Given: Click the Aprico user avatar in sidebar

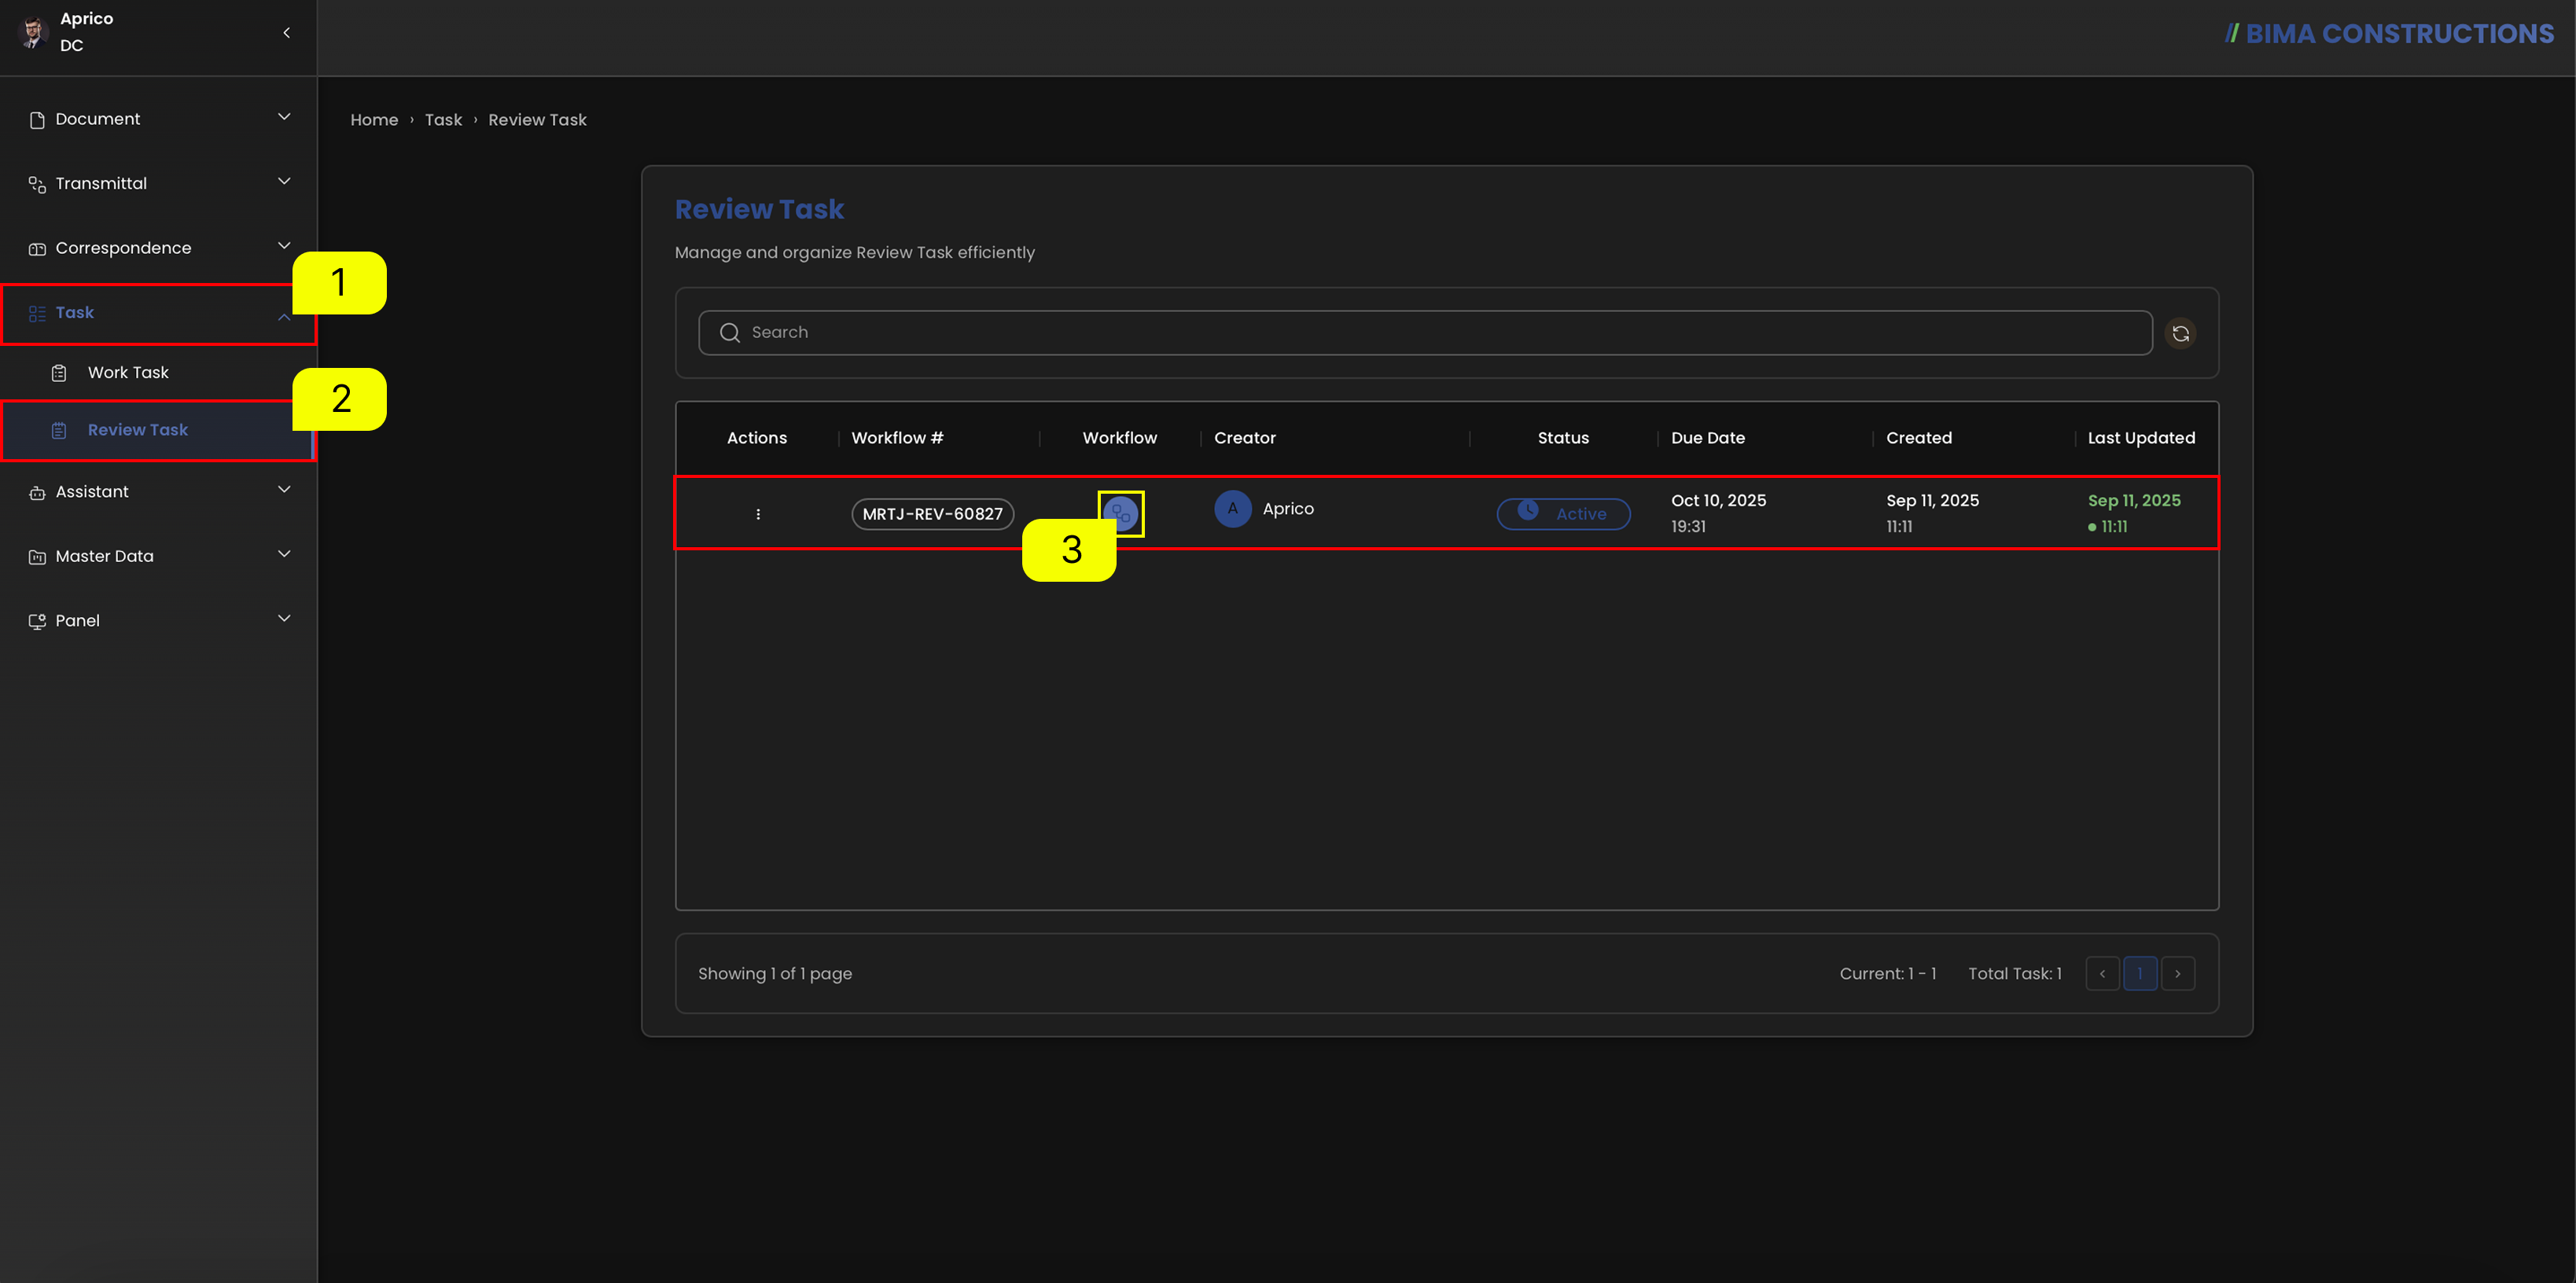Looking at the screenshot, I should [x=33, y=32].
